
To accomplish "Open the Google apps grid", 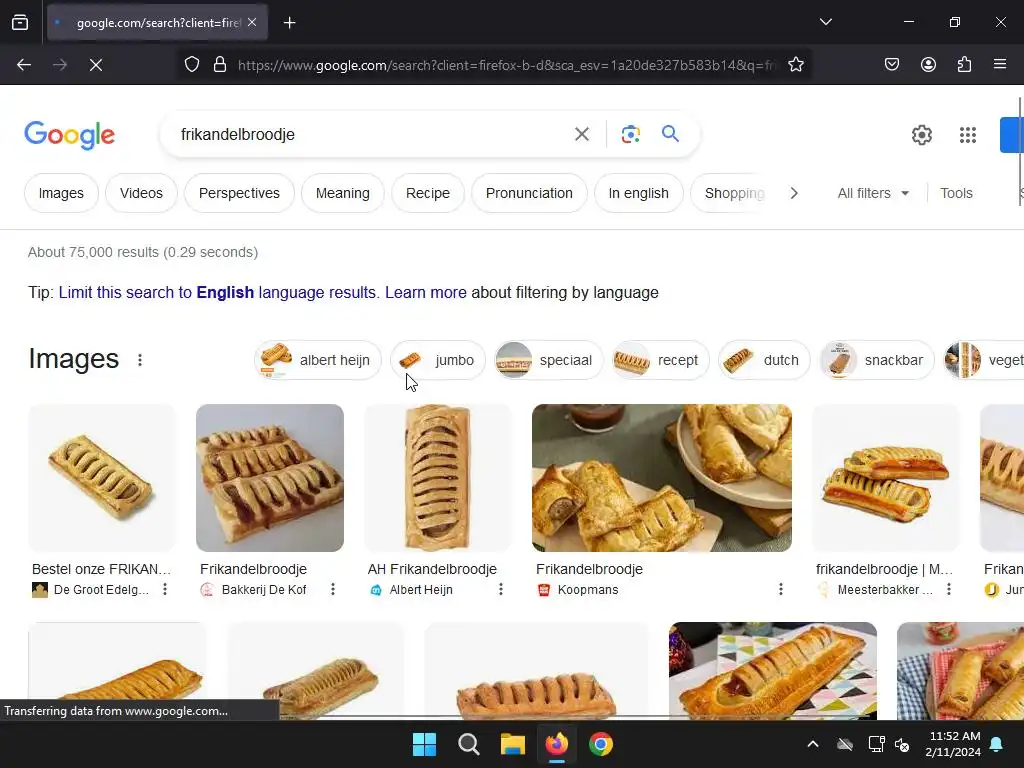I will pos(968,135).
